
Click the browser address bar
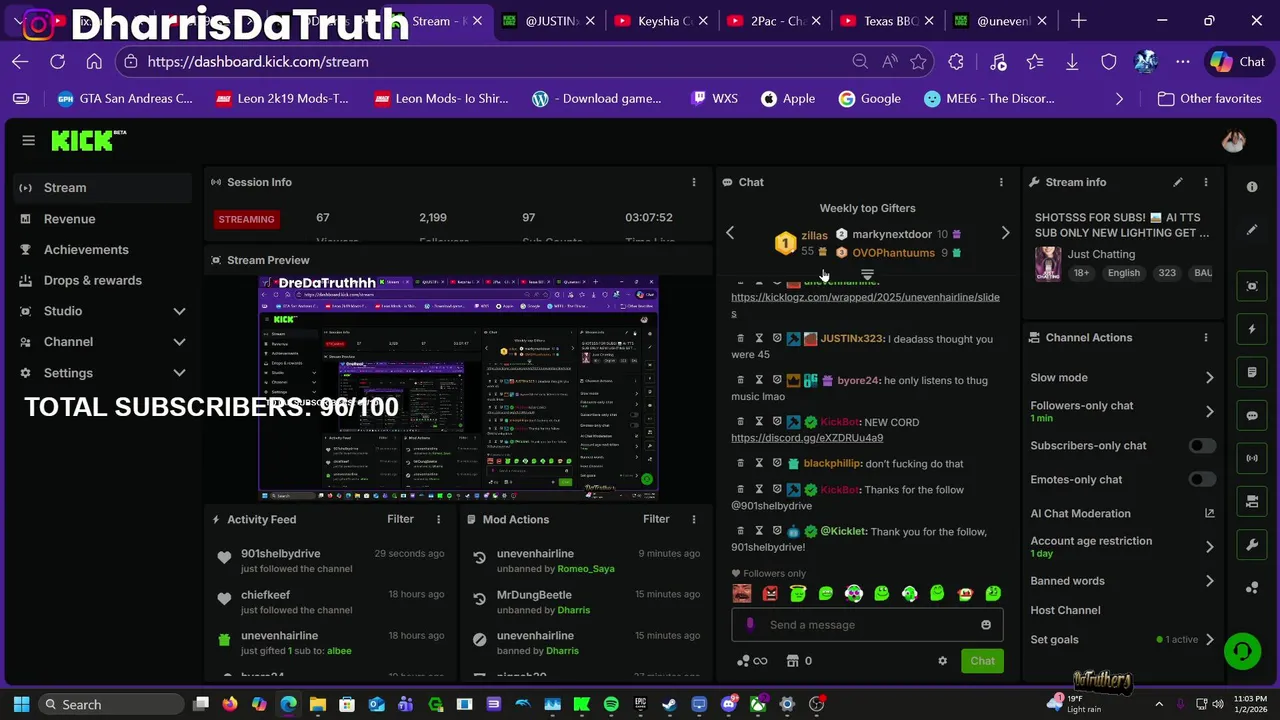point(490,62)
